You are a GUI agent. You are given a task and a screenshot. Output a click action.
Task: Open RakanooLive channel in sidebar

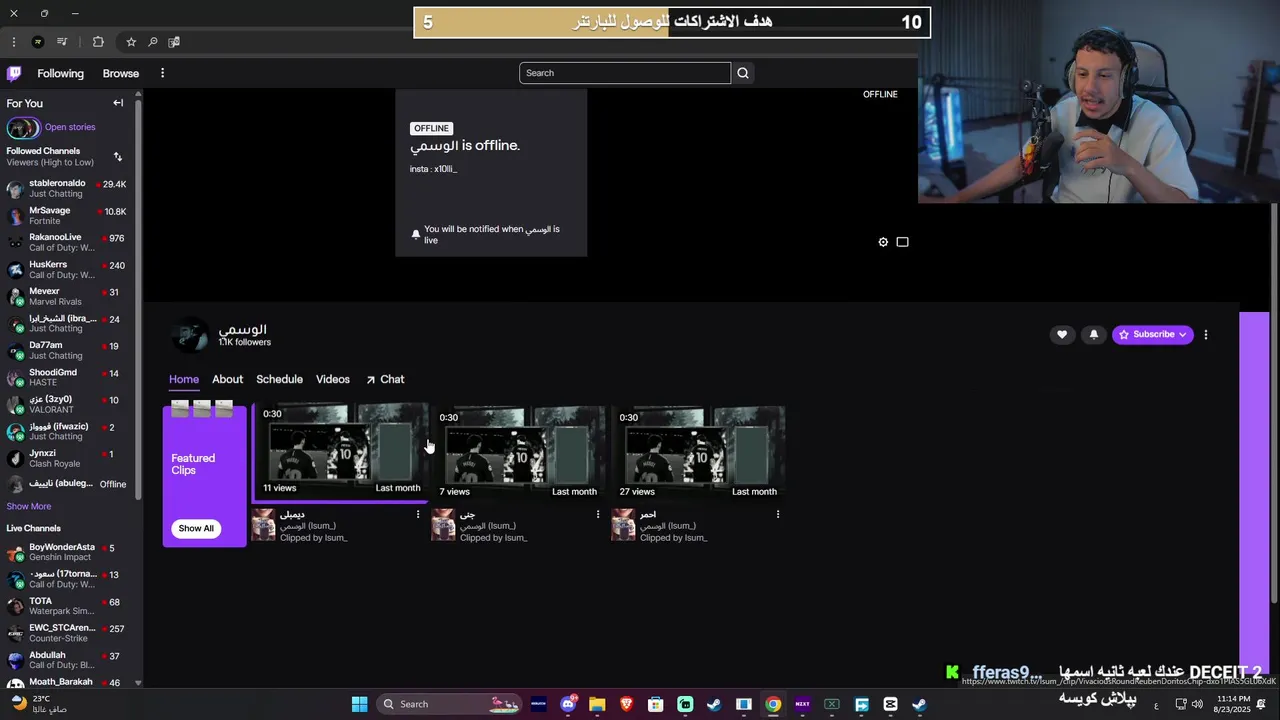69,242
